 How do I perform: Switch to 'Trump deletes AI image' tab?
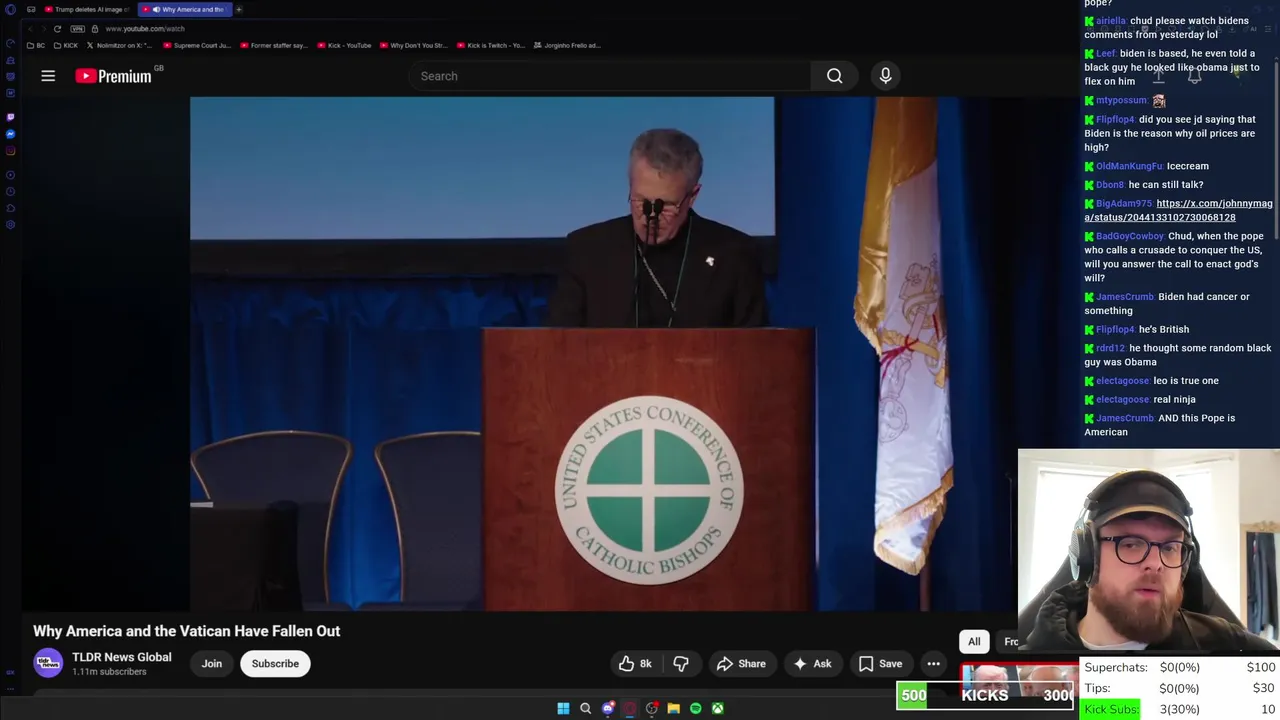[87, 10]
